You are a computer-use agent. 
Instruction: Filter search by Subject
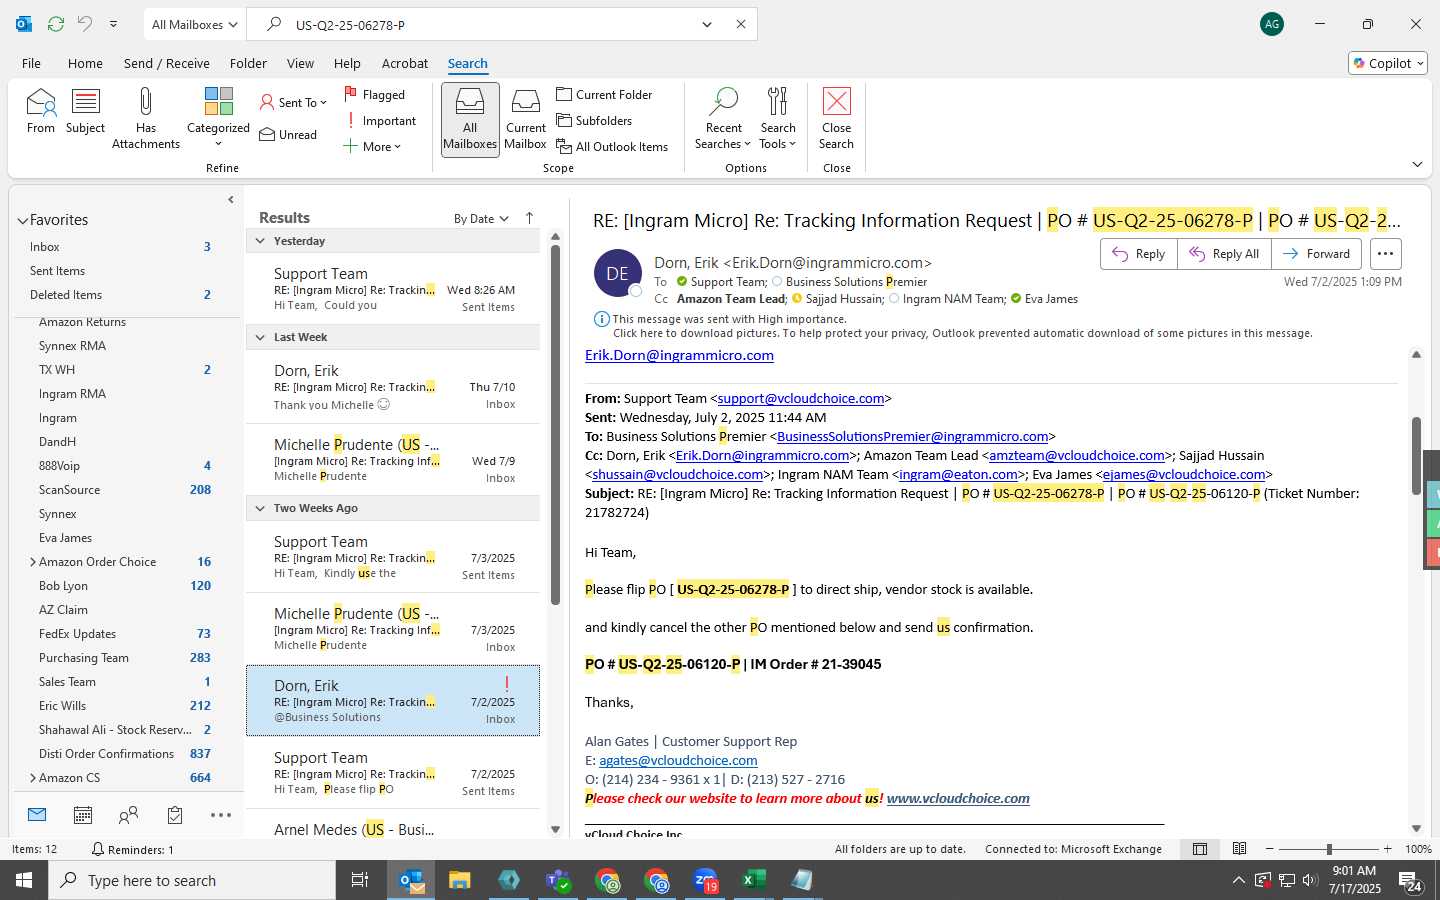pos(85,111)
